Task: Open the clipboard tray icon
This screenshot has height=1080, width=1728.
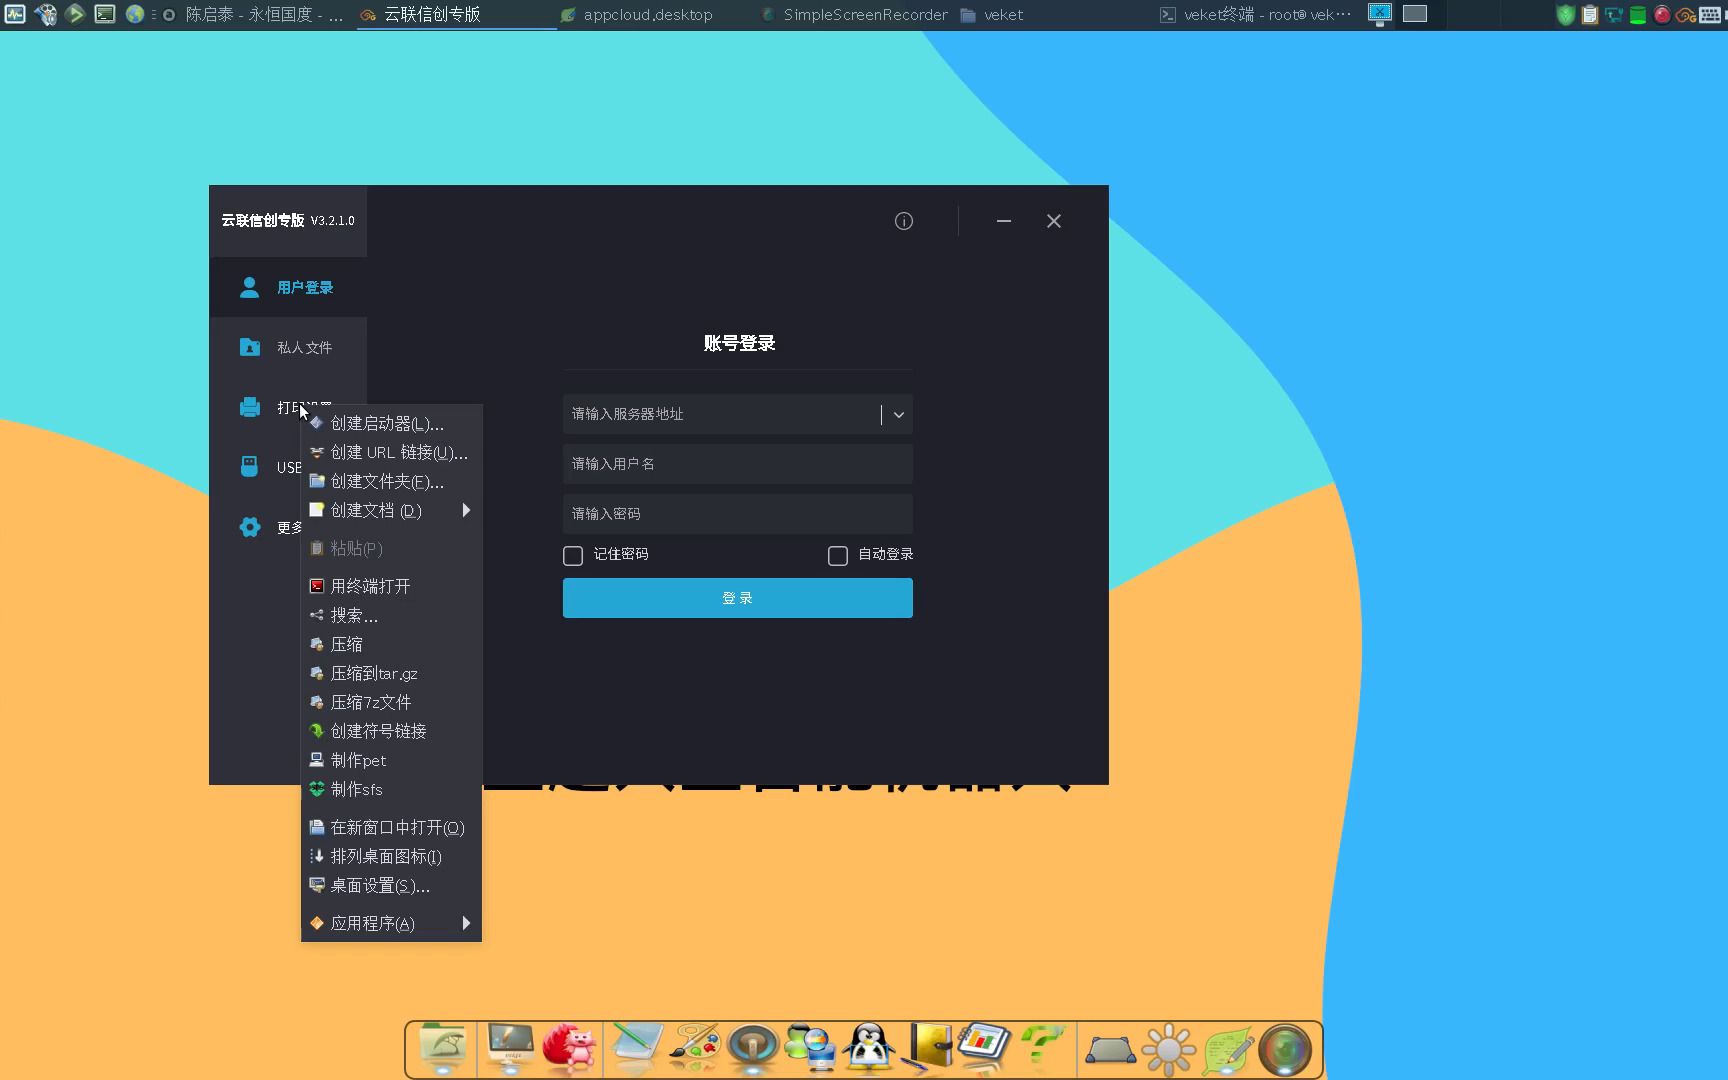Action: (x=1590, y=14)
